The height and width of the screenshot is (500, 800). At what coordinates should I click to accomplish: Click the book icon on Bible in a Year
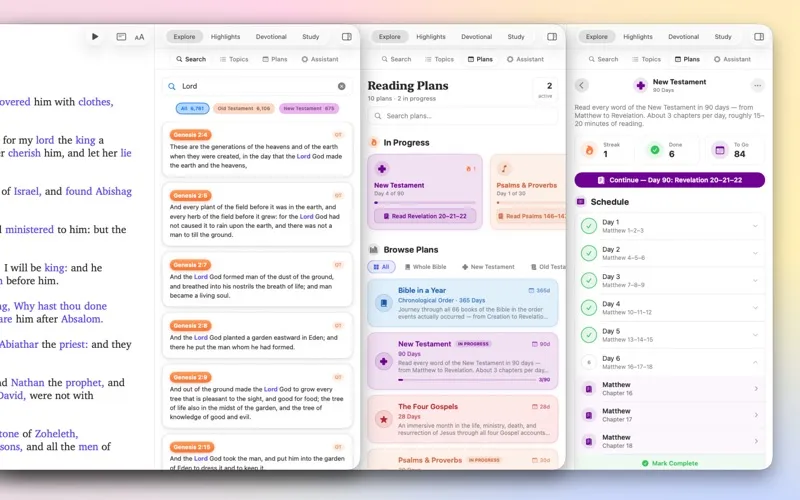click(x=384, y=303)
